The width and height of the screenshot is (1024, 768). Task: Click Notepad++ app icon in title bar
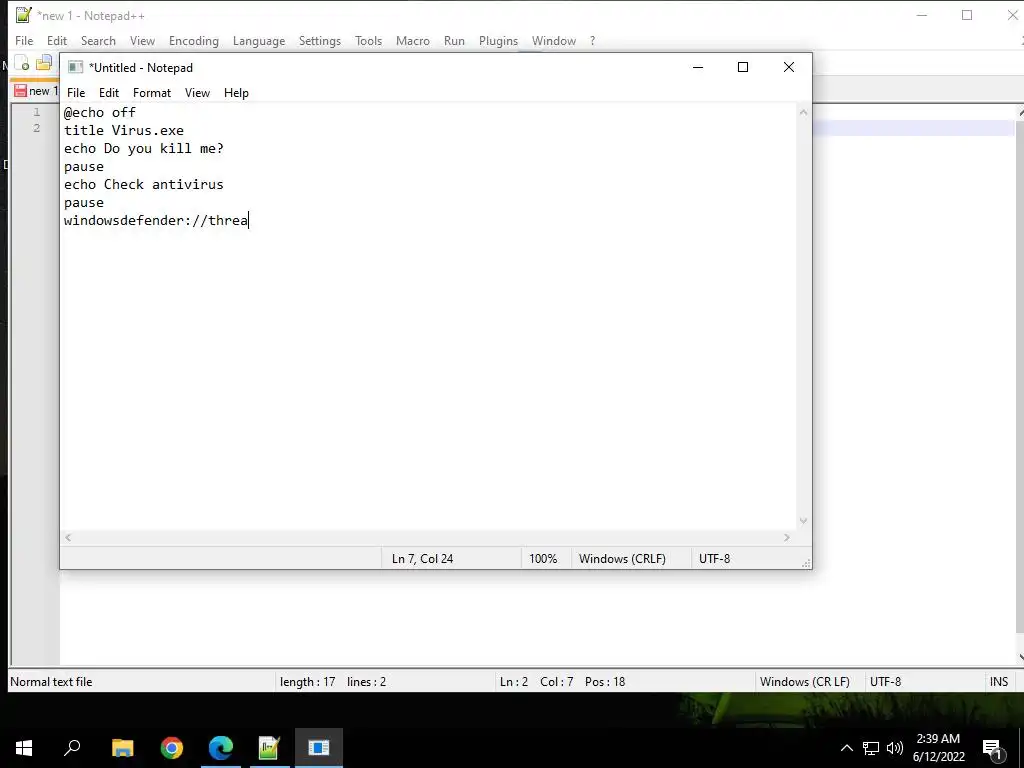click(24, 15)
